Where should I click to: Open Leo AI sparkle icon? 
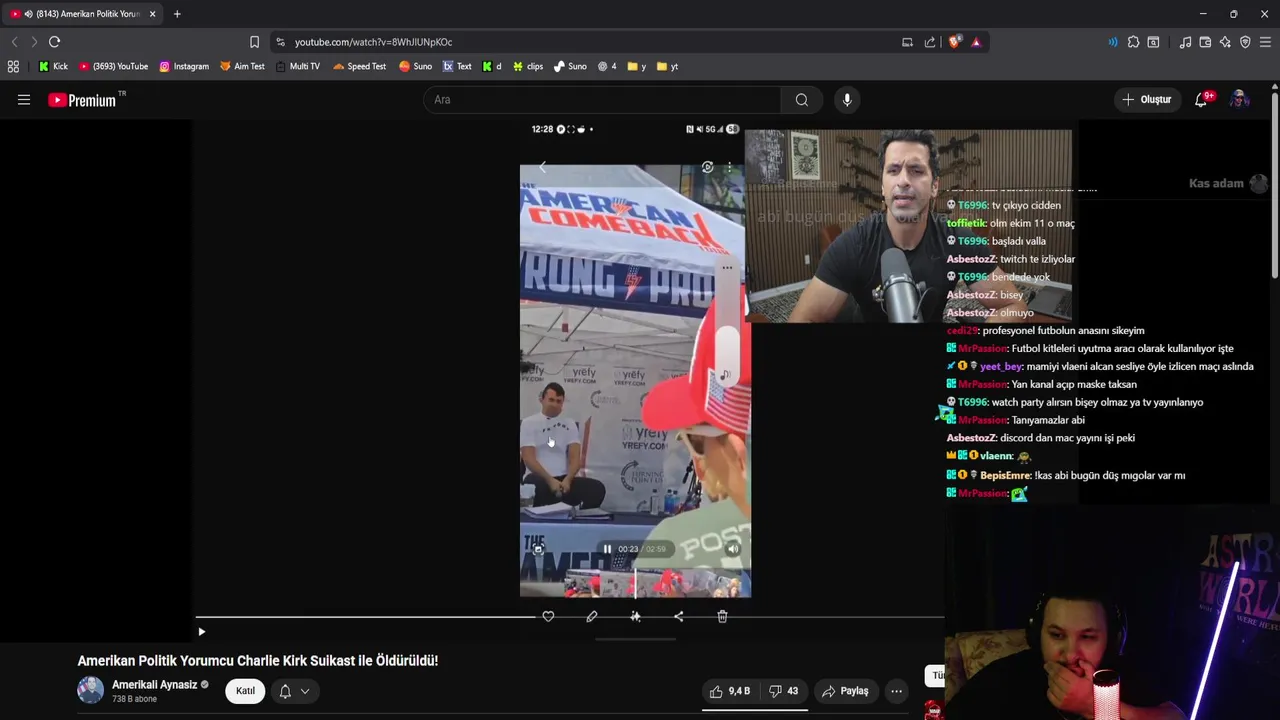(x=1225, y=42)
